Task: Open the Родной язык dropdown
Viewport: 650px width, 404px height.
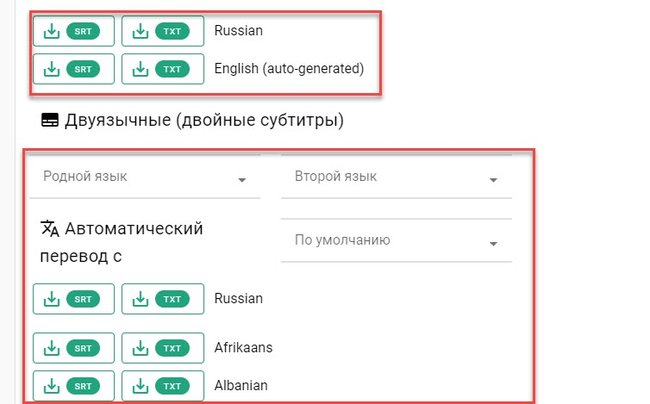Action: (x=145, y=177)
